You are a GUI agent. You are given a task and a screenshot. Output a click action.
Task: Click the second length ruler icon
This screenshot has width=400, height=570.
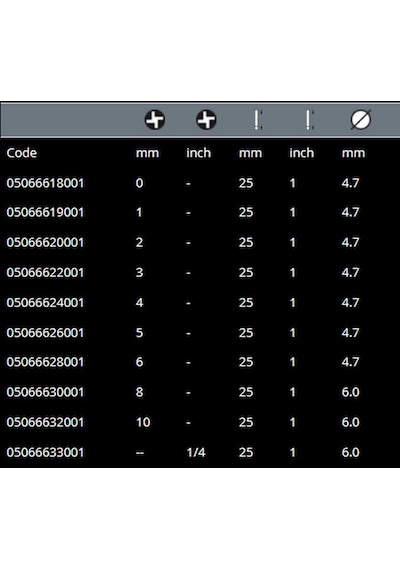309,120
